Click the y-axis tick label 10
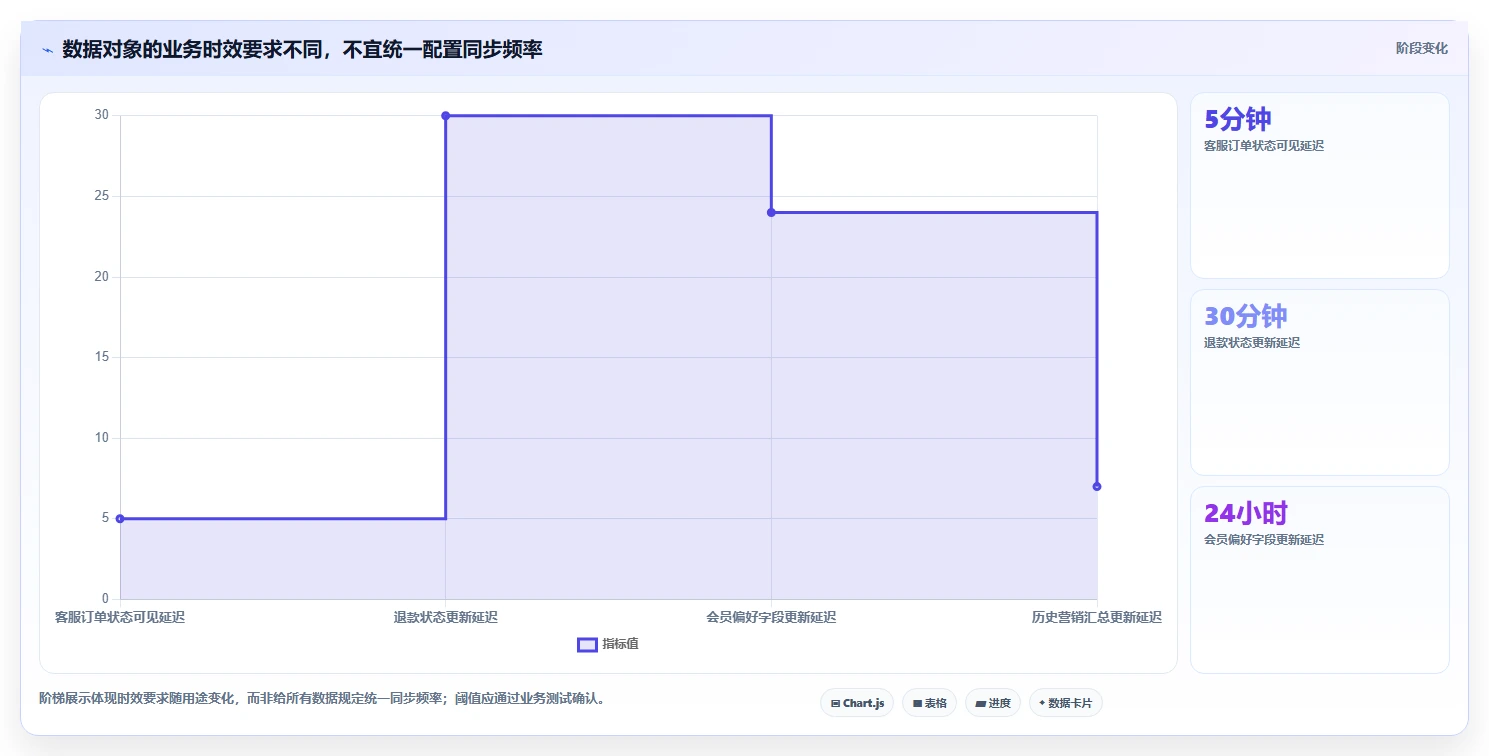 pyautogui.click(x=102, y=438)
